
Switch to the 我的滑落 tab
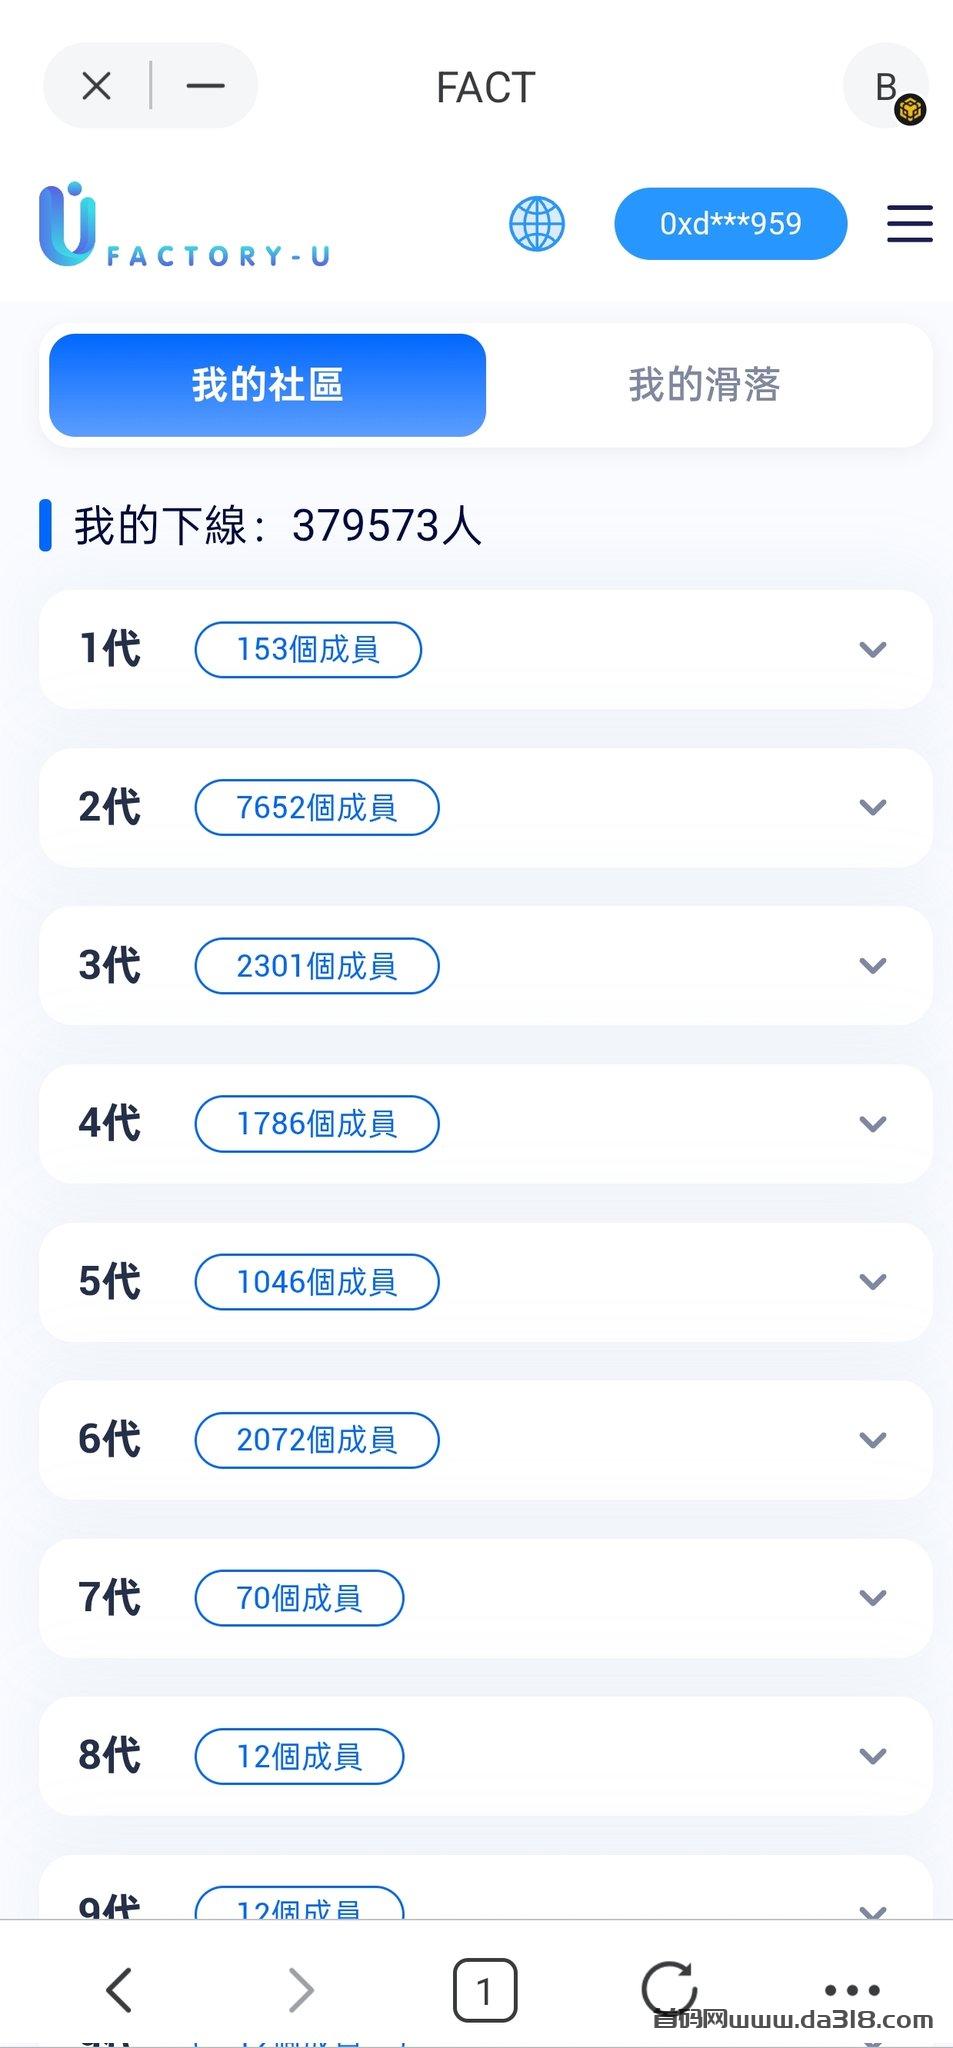[704, 385]
